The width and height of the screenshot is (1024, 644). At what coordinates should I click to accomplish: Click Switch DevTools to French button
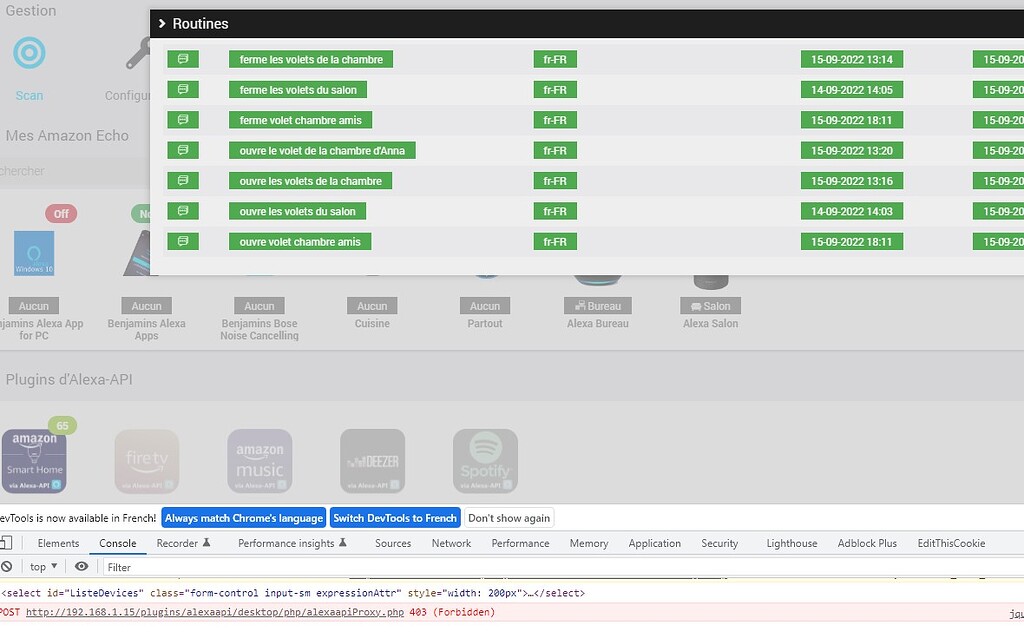(395, 518)
